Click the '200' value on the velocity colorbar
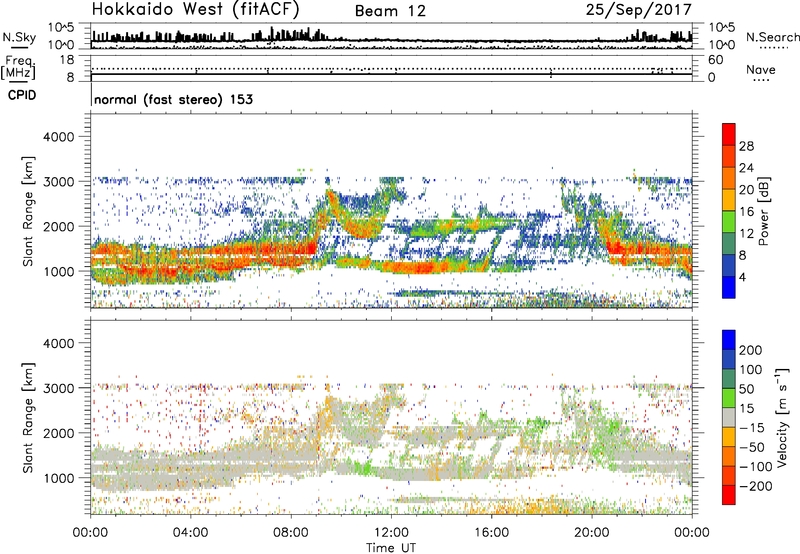800x554 pixels. pos(750,350)
